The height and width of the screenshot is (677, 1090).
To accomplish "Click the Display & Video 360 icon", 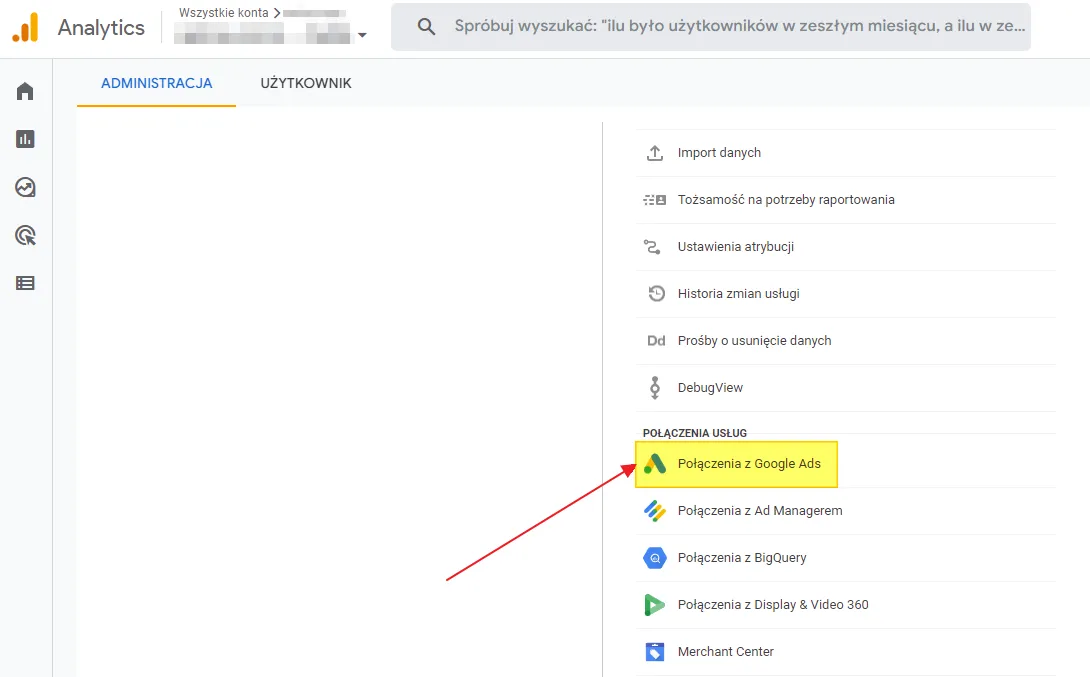I will click(654, 605).
